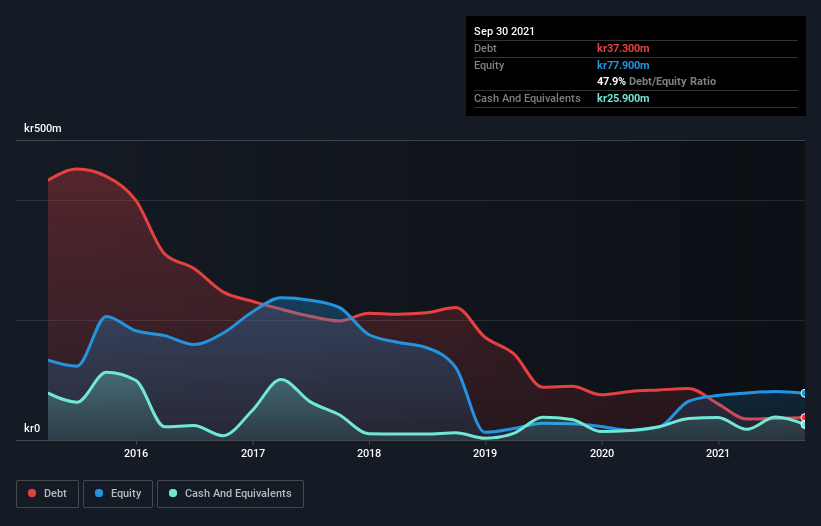This screenshot has height=526, width=821.
Task: Click the blue Equity legend dot
Action: click(99, 493)
